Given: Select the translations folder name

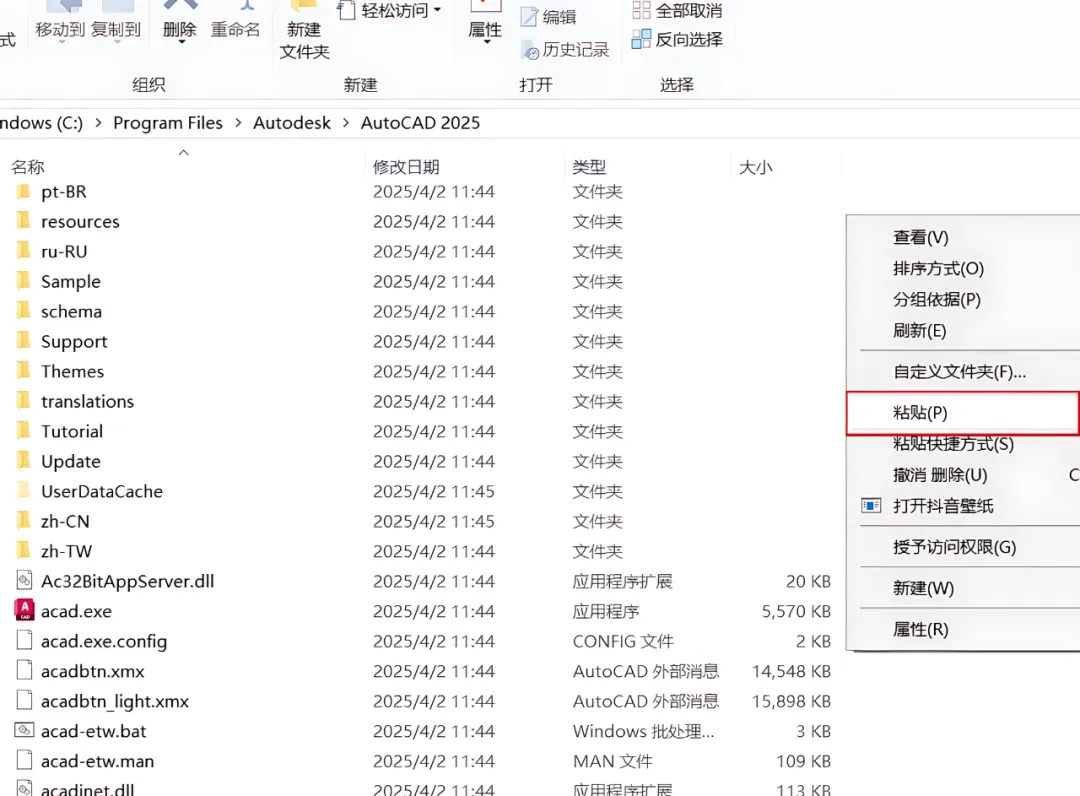Looking at the screenshot, I should (87, 401).
